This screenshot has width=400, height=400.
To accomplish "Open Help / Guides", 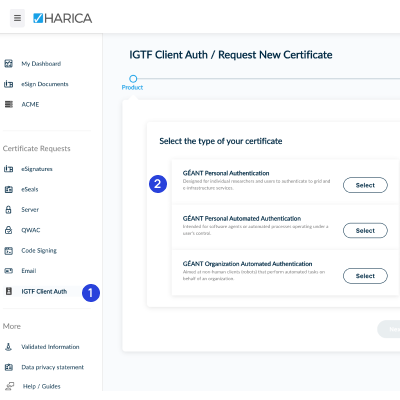I will click(42, 386).
